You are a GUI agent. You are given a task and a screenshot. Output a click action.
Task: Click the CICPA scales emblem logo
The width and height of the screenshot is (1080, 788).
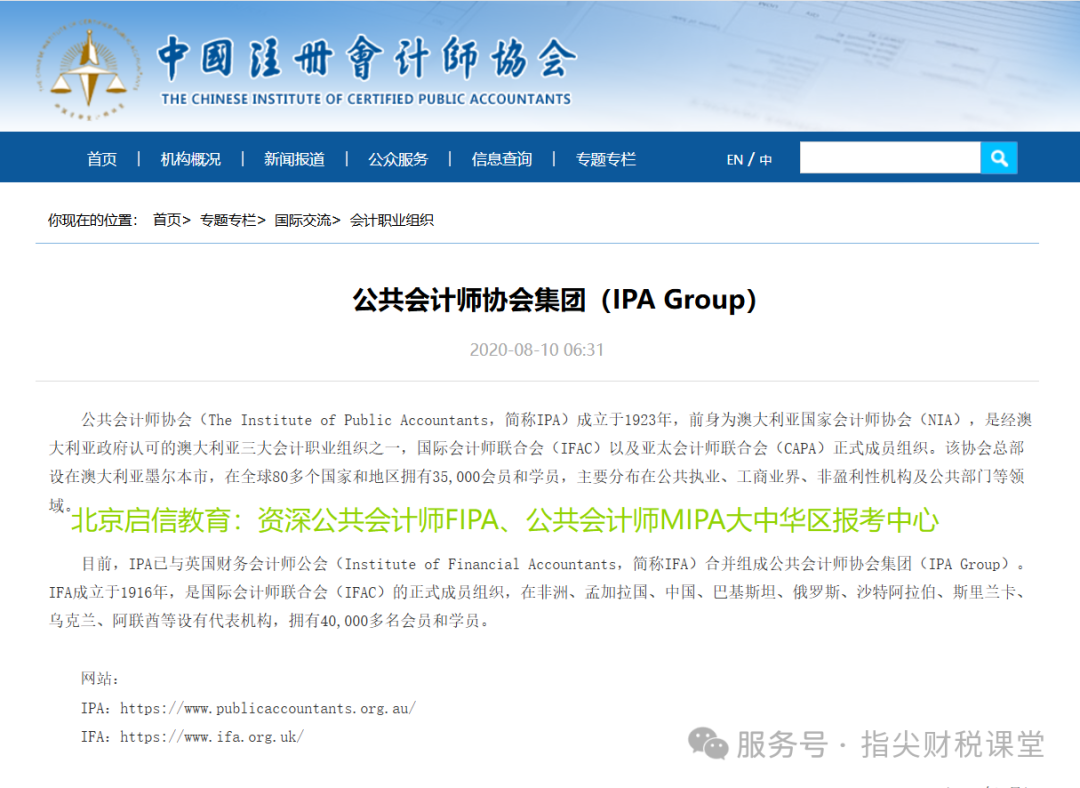click(90, 67)
